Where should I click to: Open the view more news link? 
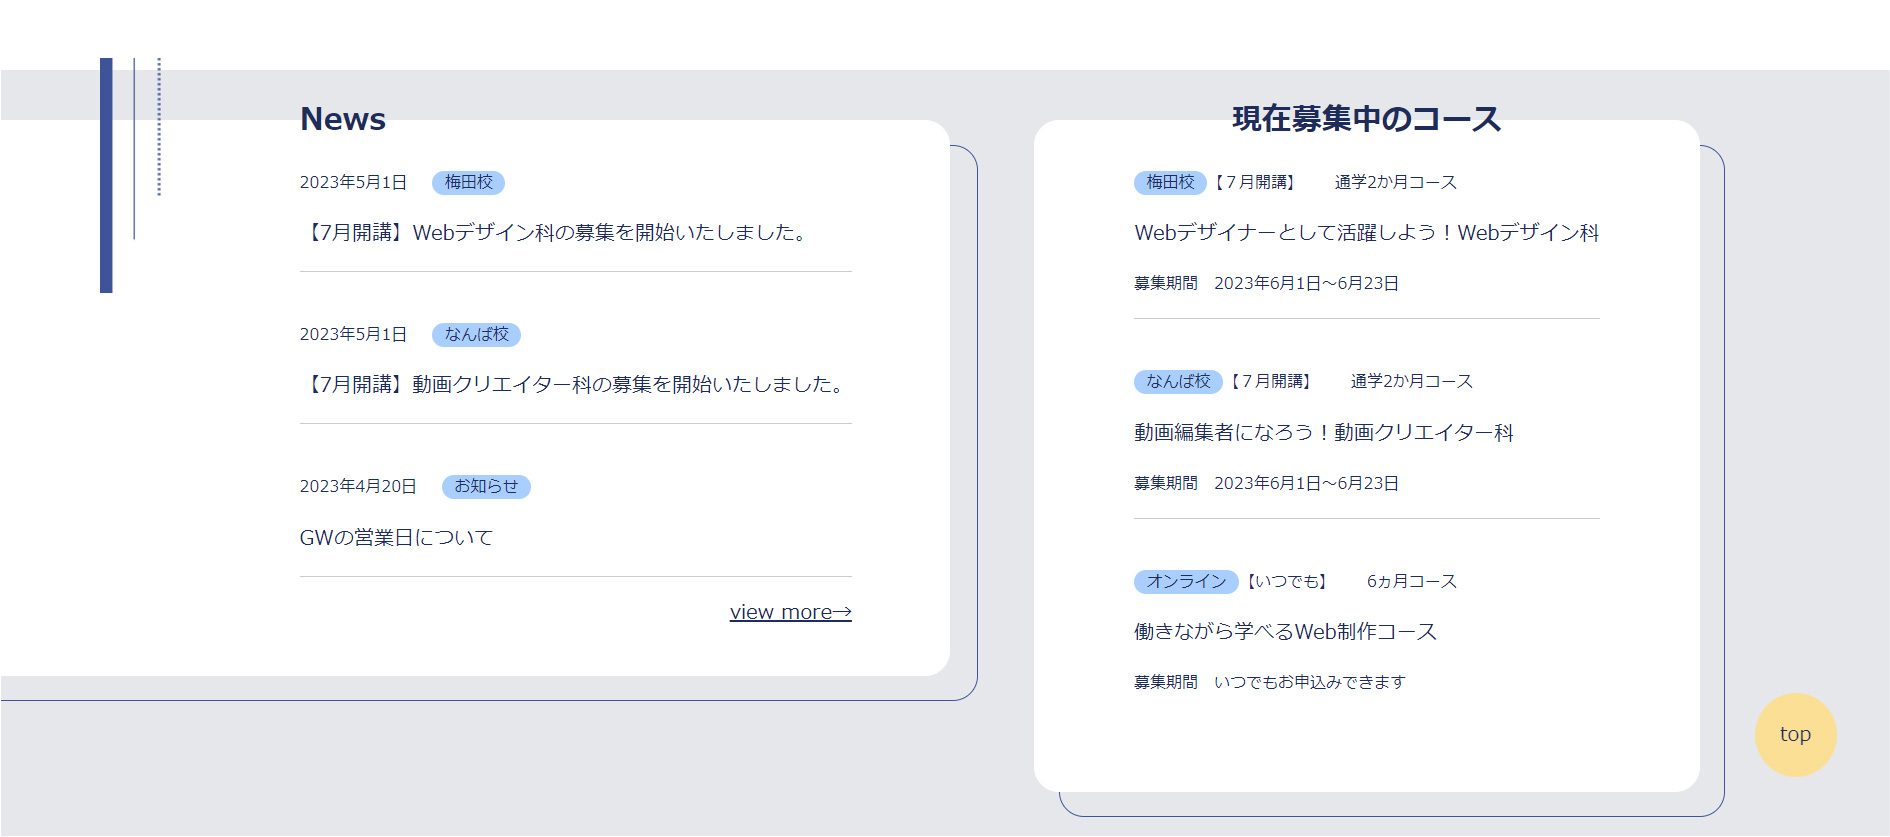pyautogui.click(x=790, y=612)
